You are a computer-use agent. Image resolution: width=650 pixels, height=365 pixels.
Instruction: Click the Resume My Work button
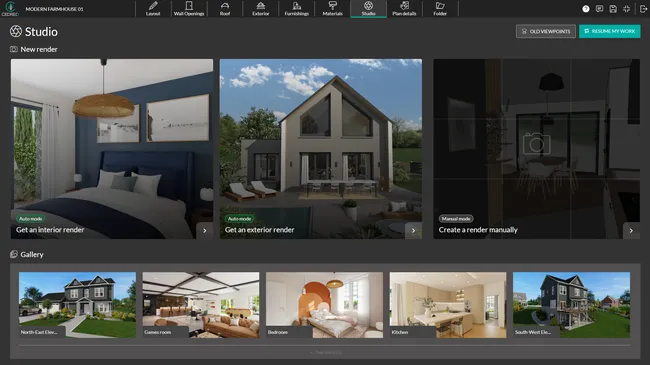click(609, 31)
